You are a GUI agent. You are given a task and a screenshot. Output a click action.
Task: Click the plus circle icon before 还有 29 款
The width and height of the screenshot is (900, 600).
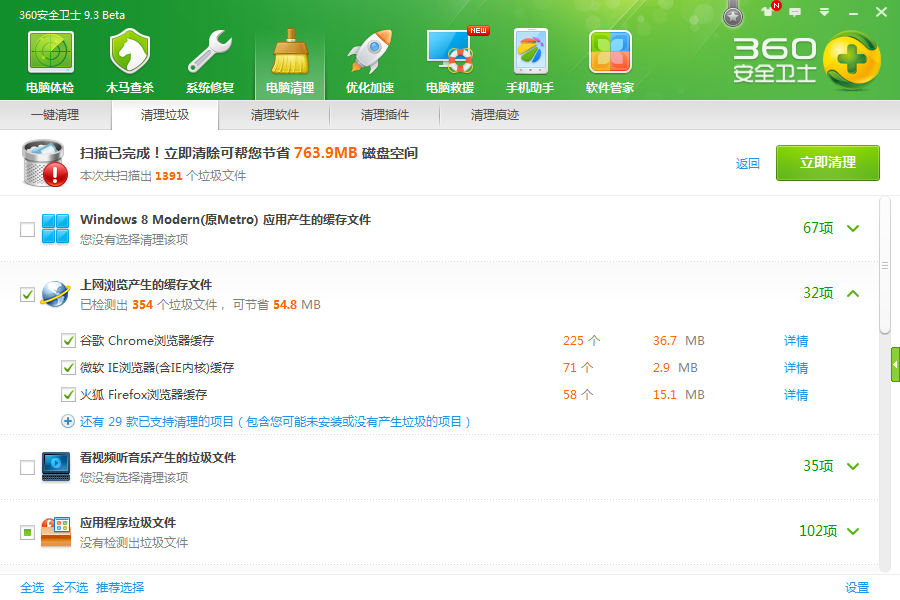(x=68, y=421)
